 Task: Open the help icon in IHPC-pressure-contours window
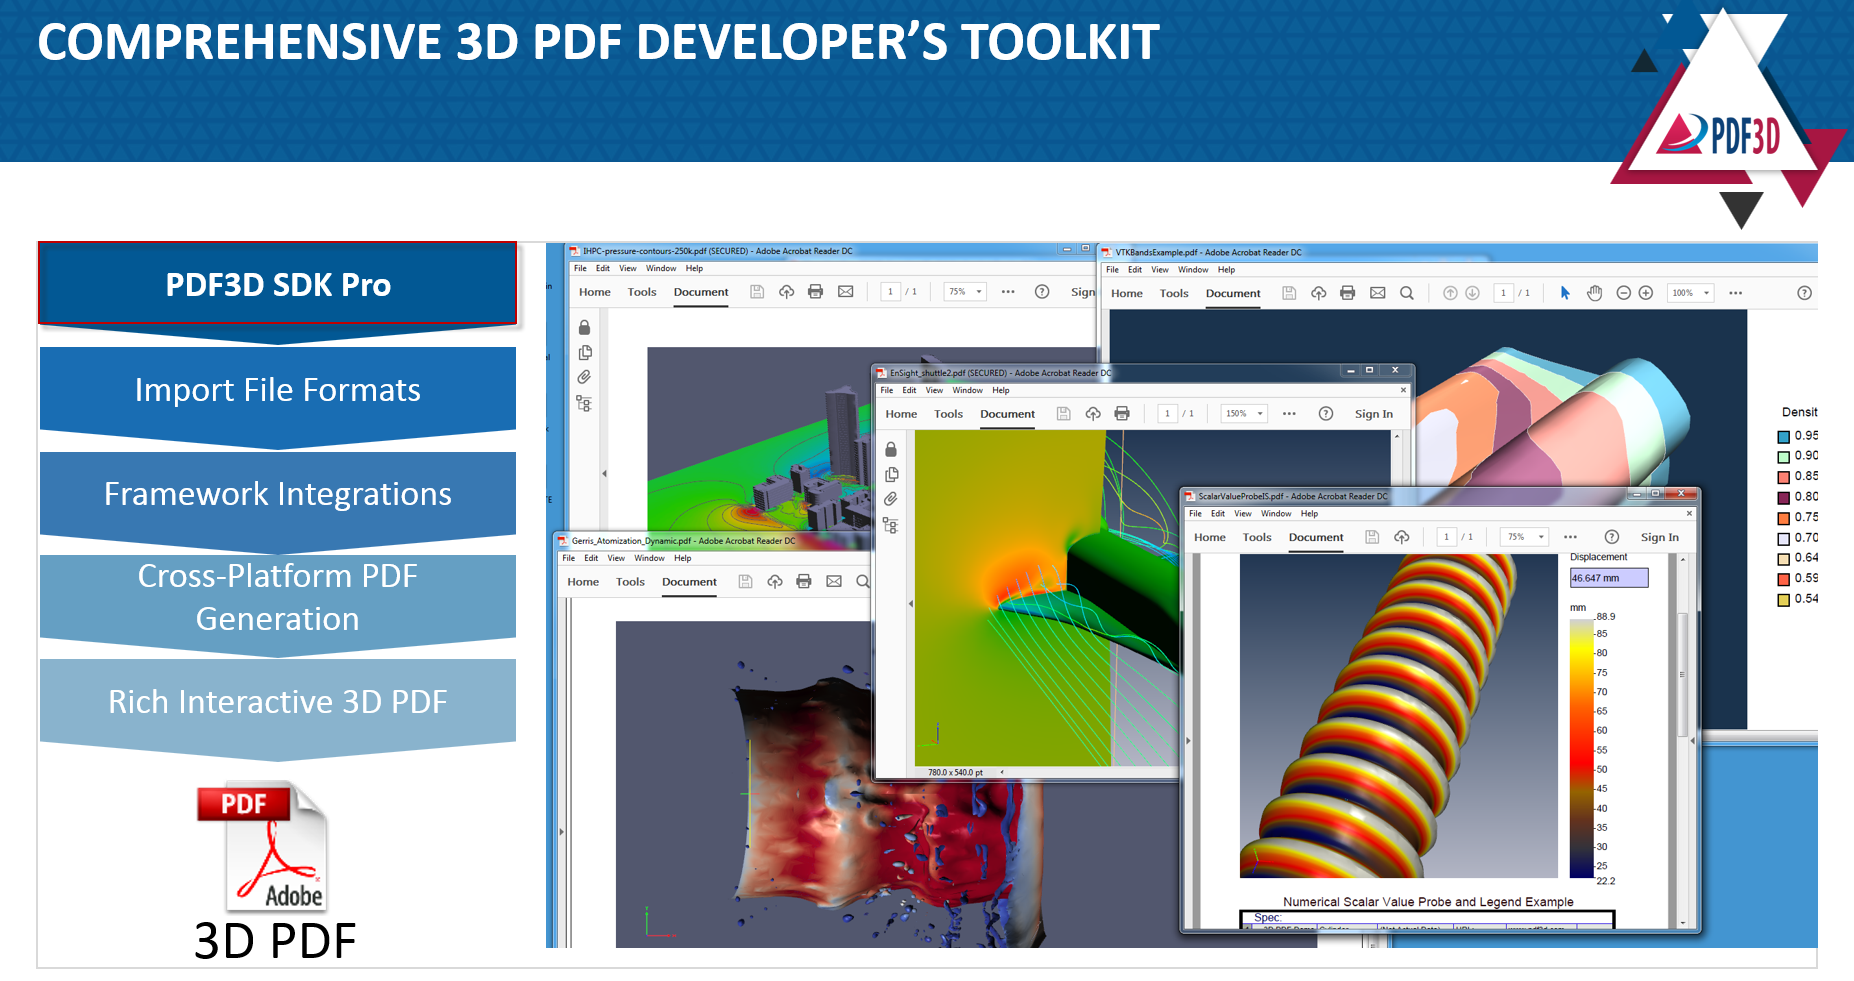[x=1042, y=292]
